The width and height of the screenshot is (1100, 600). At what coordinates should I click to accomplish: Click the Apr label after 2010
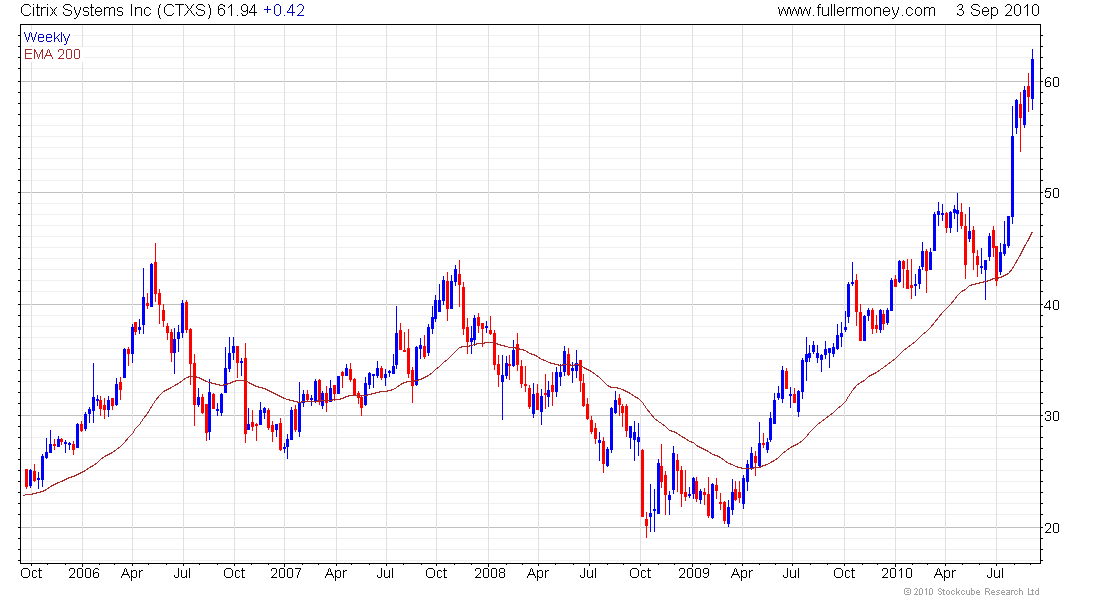tap(945, 573)
